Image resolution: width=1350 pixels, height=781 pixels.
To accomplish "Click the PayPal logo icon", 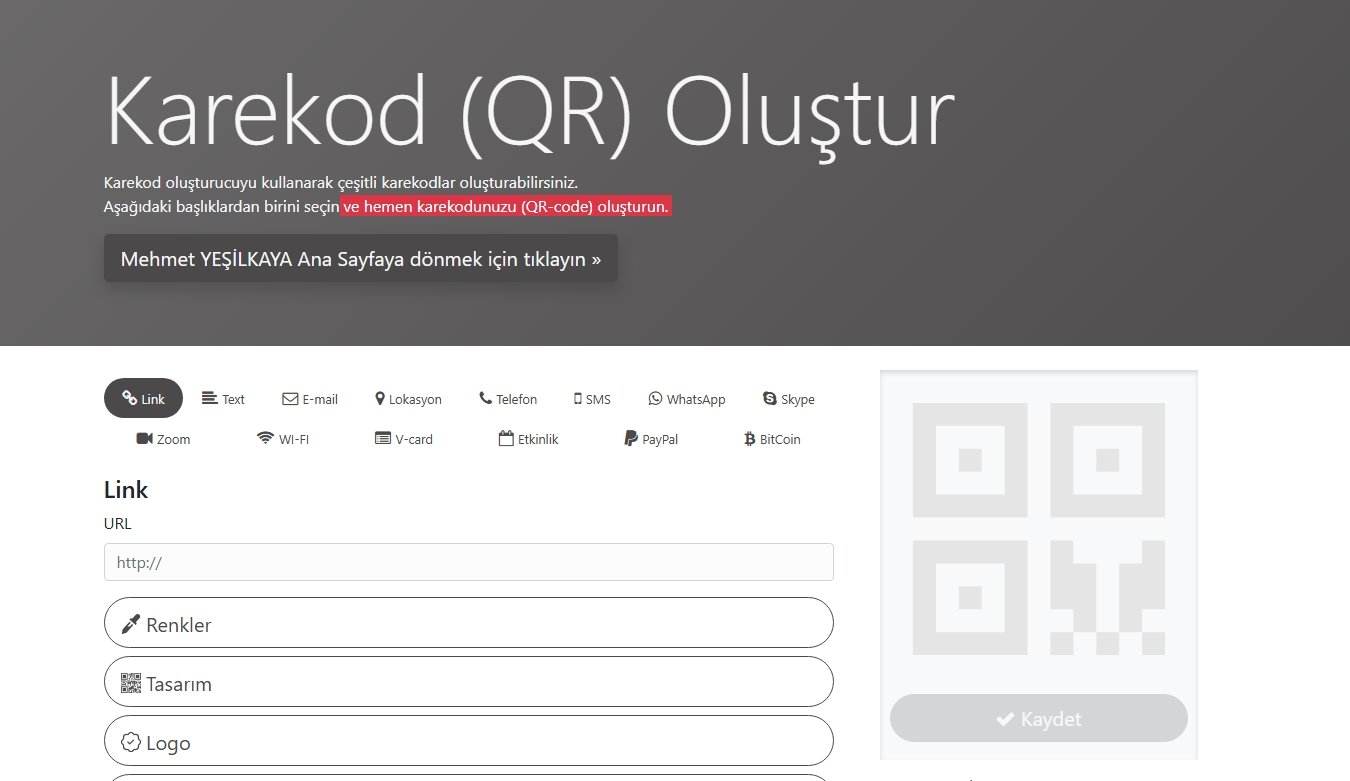I will pyautogui.click(x=631, y=438).
